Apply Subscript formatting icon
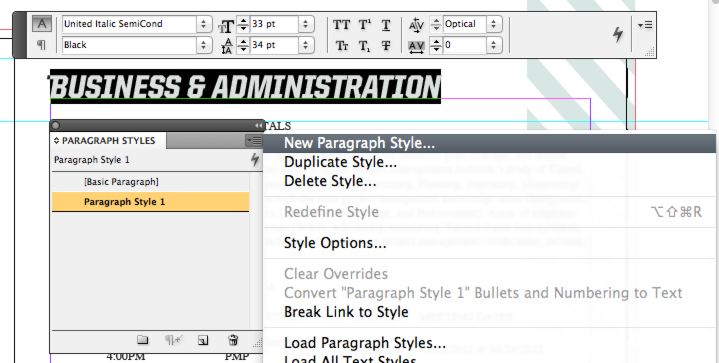The image size is (719, 363). point(364,46)
